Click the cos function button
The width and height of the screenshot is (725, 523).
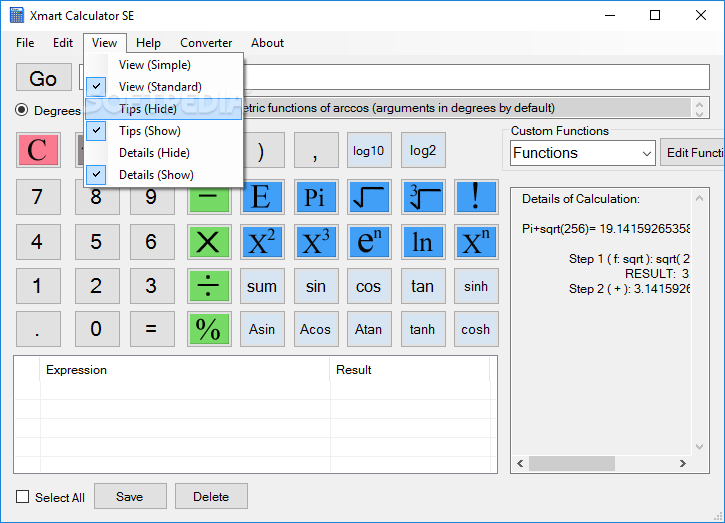(369, 286)
